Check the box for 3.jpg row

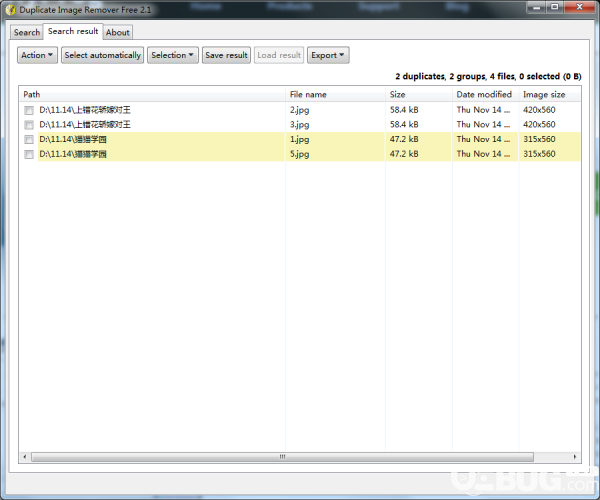pos(29,125)
